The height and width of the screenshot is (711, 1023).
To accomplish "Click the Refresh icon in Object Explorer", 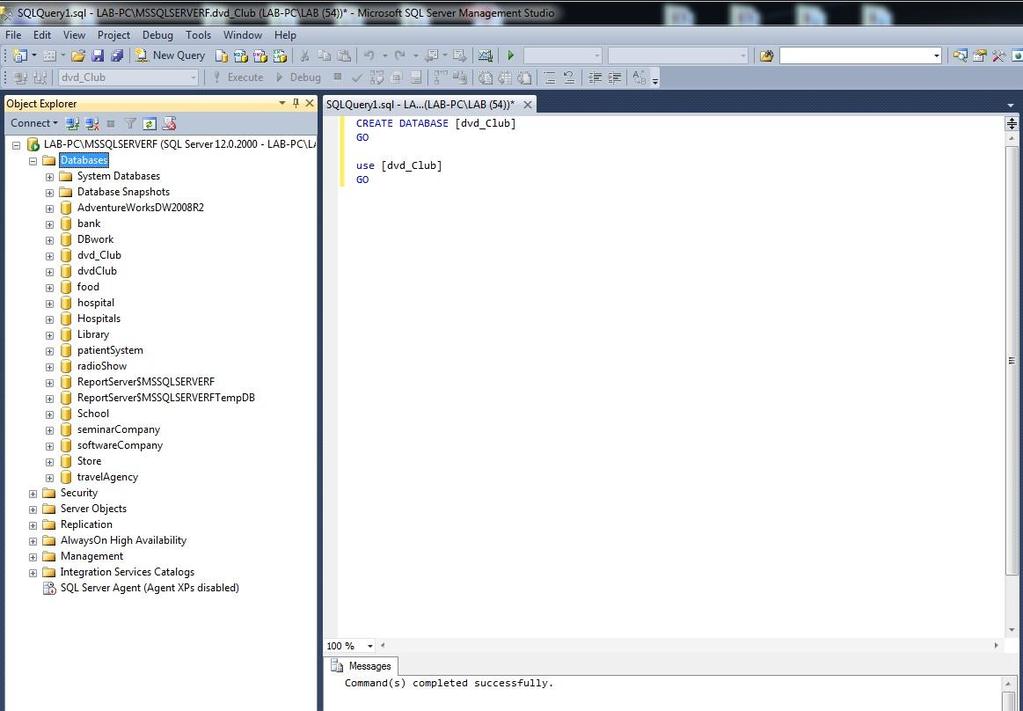I will click(x=149, y=123).
